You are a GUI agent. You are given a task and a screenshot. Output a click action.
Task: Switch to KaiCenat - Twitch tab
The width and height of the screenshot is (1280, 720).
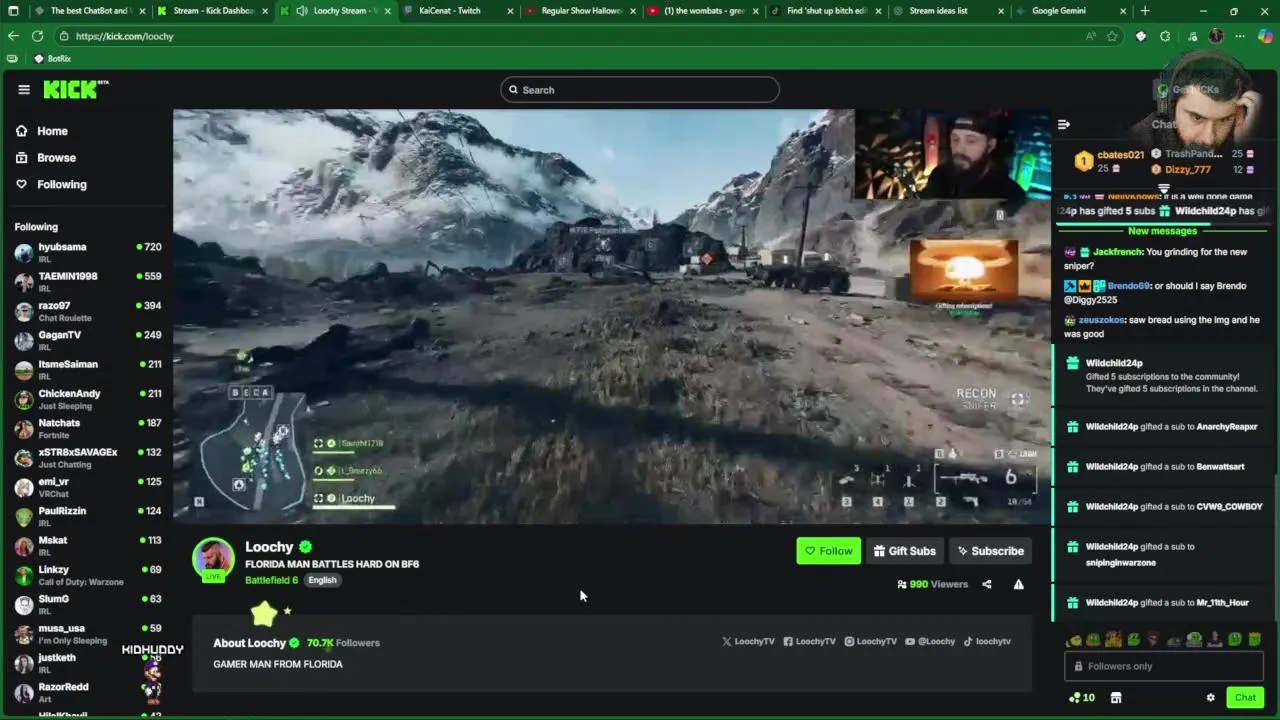click(x=457, y=11)
